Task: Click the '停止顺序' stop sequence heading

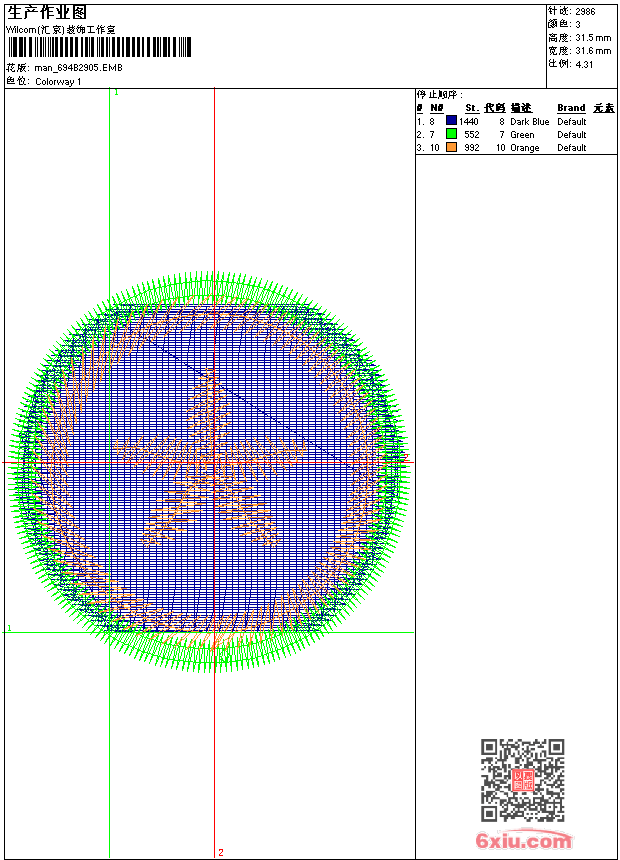Action: 439,95
